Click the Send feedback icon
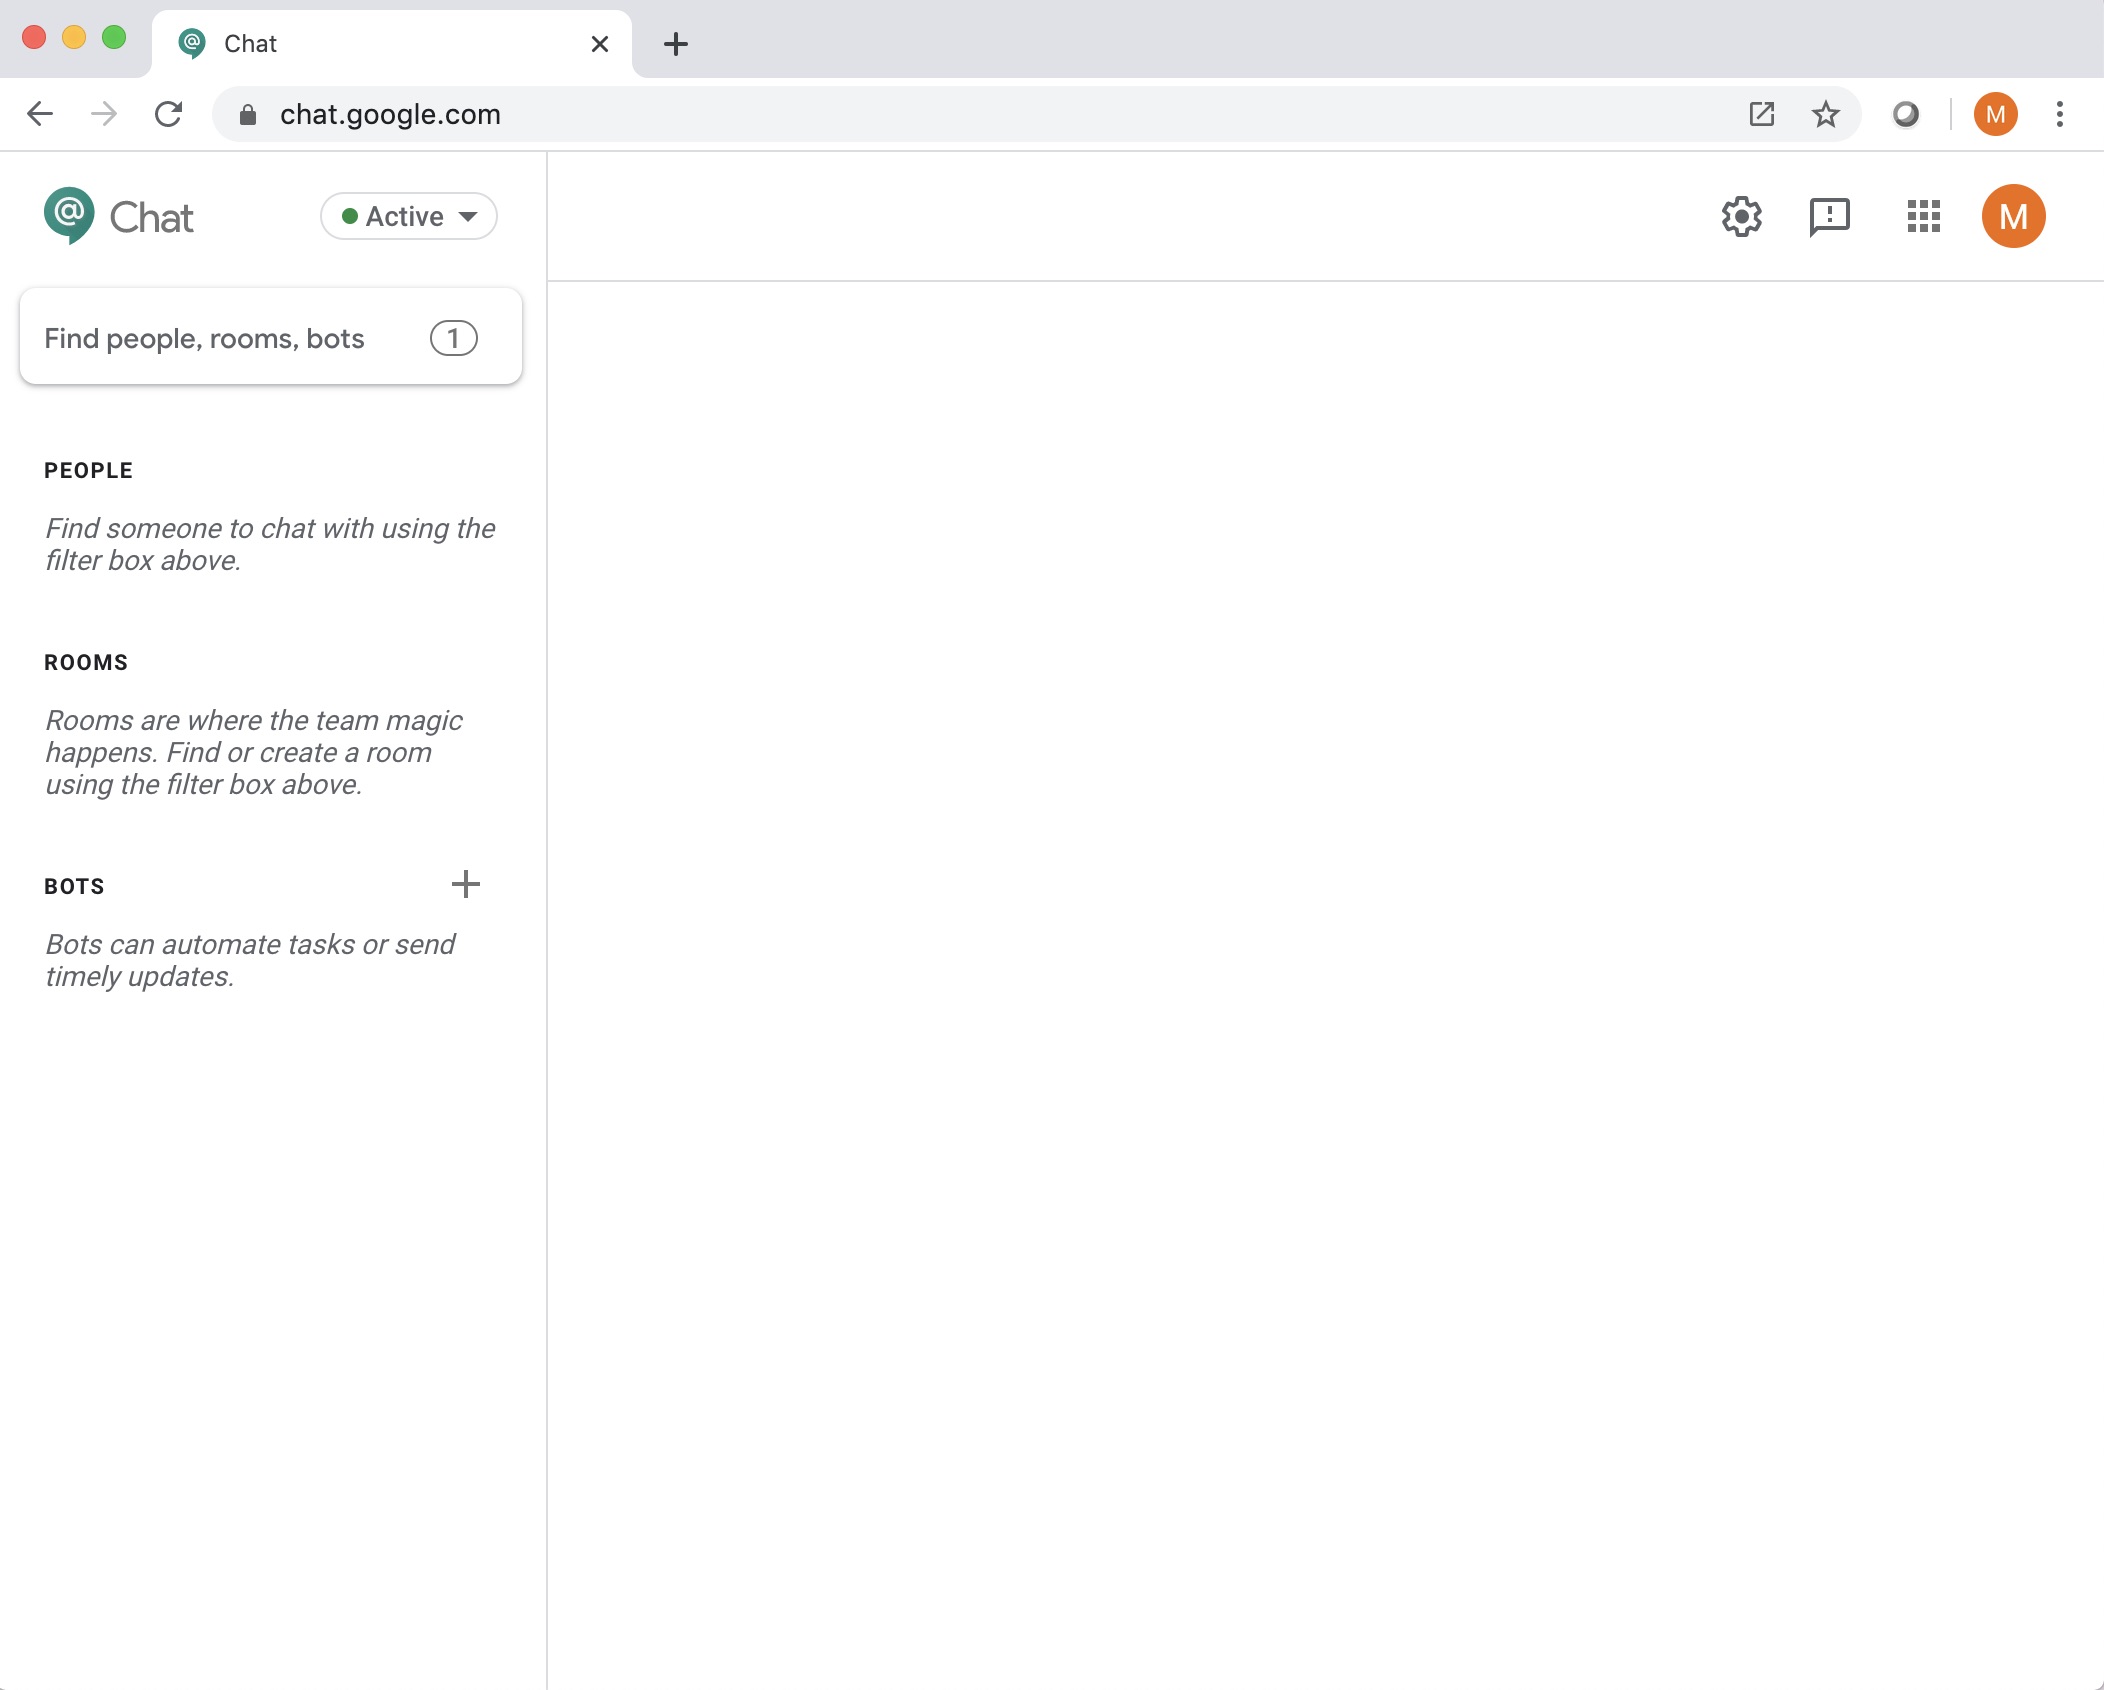 pyautogui.click(x=1829, y=216)
